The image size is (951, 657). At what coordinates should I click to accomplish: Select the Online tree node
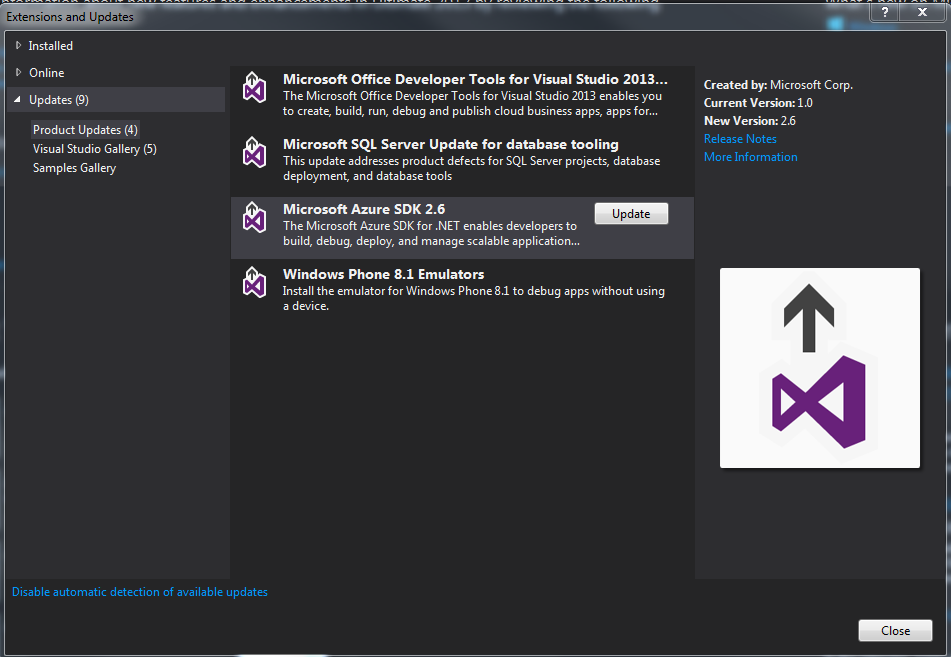47,72
